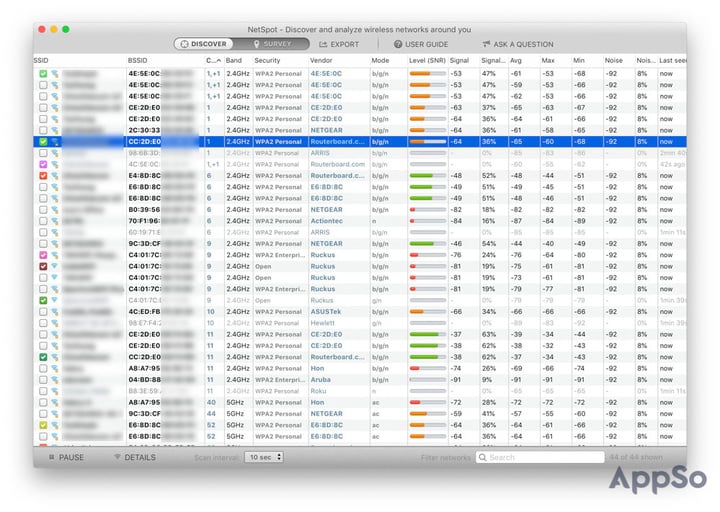Click the Wi-Fi icon in the 4C:5E:0C Routerboard.com row
Viewport: 720px width, 512px height.
click(x=55, y=164)
